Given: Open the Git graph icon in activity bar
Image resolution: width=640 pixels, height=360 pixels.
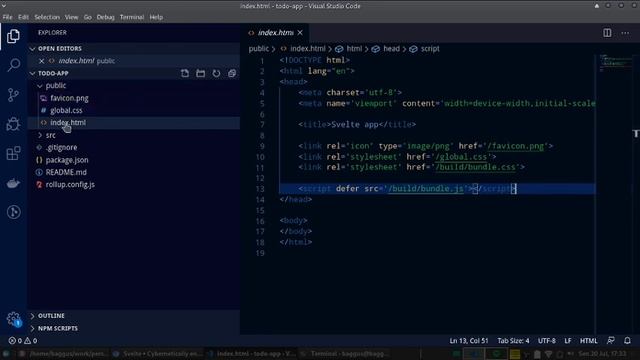Looking at the screenshot, I should coord(13,212).
